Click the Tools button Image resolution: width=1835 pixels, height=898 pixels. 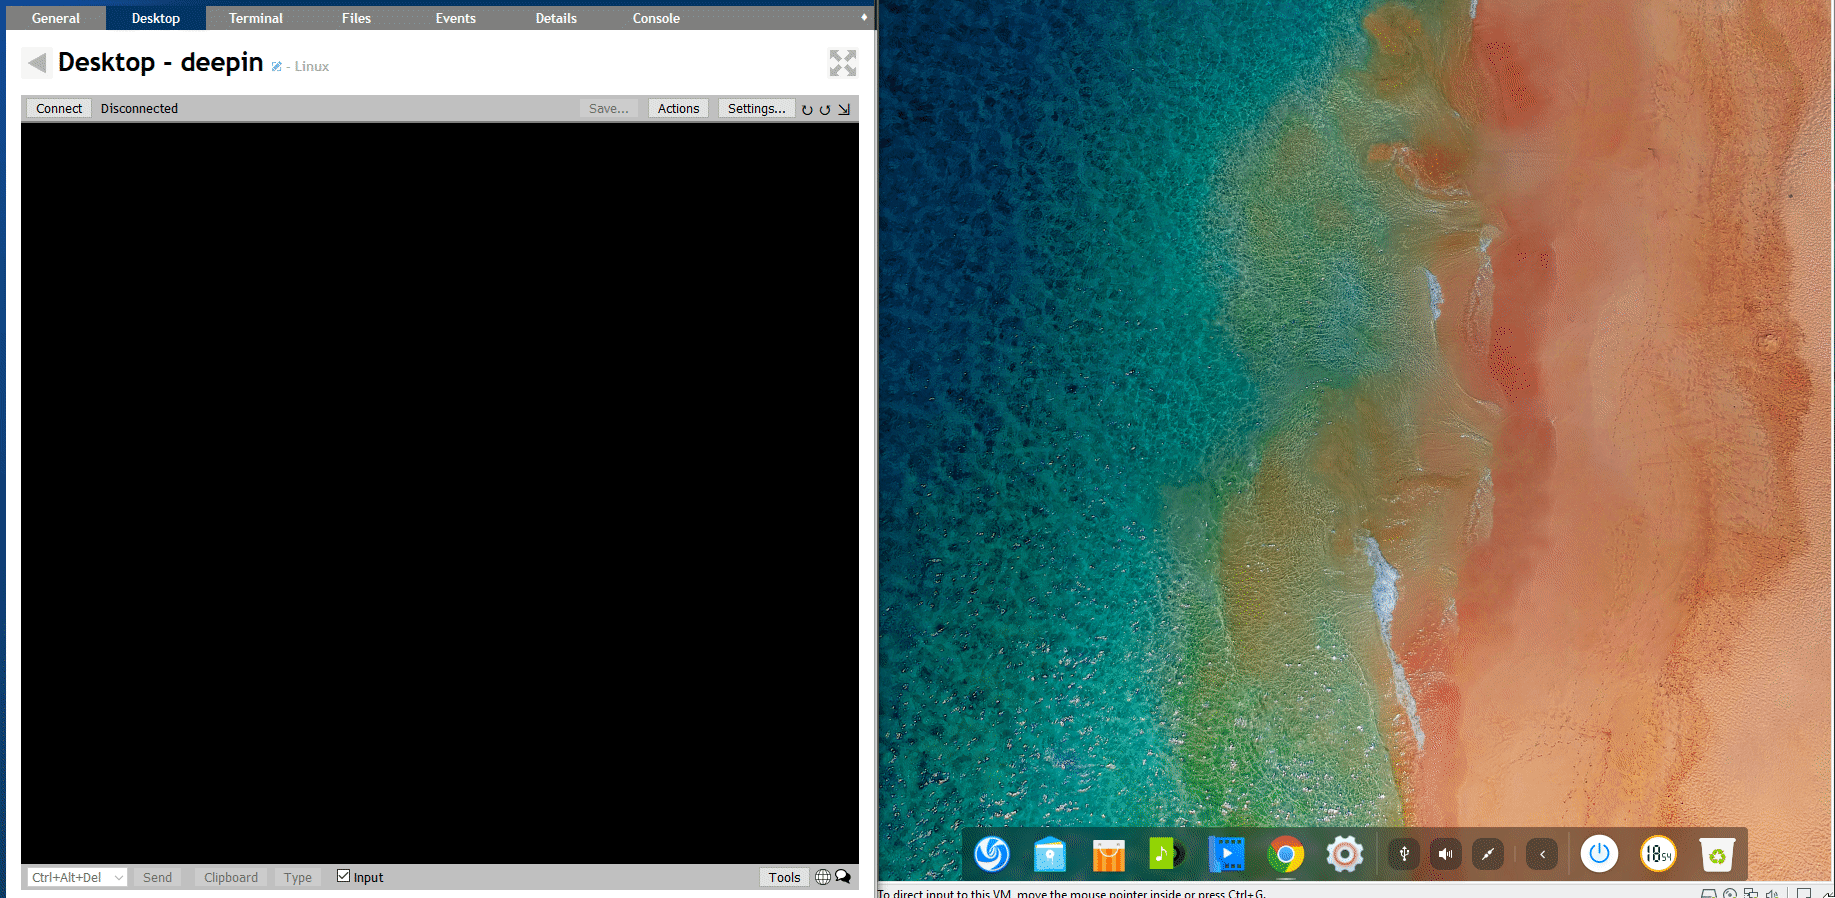784,877
